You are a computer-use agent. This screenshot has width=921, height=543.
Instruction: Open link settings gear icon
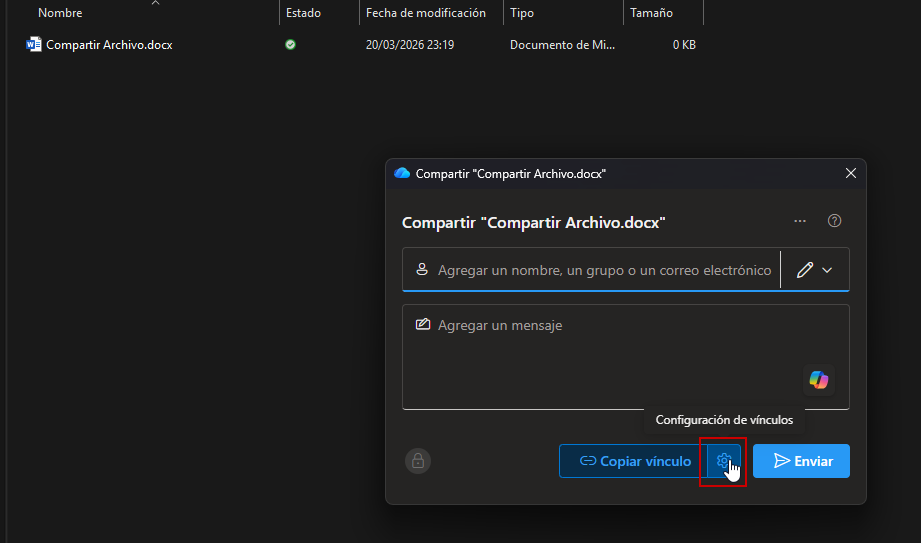pyautogui.click(x=724, y=461)
